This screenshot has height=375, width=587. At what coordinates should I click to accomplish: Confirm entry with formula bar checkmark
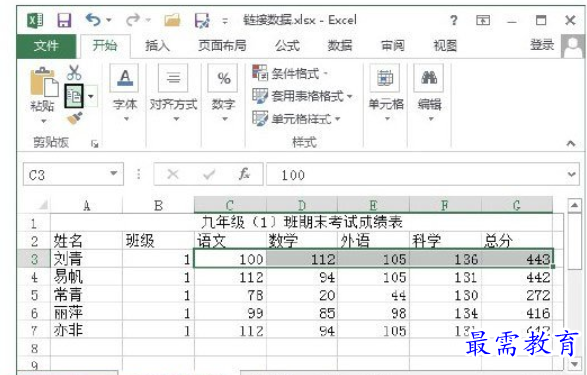pos(209,174)
